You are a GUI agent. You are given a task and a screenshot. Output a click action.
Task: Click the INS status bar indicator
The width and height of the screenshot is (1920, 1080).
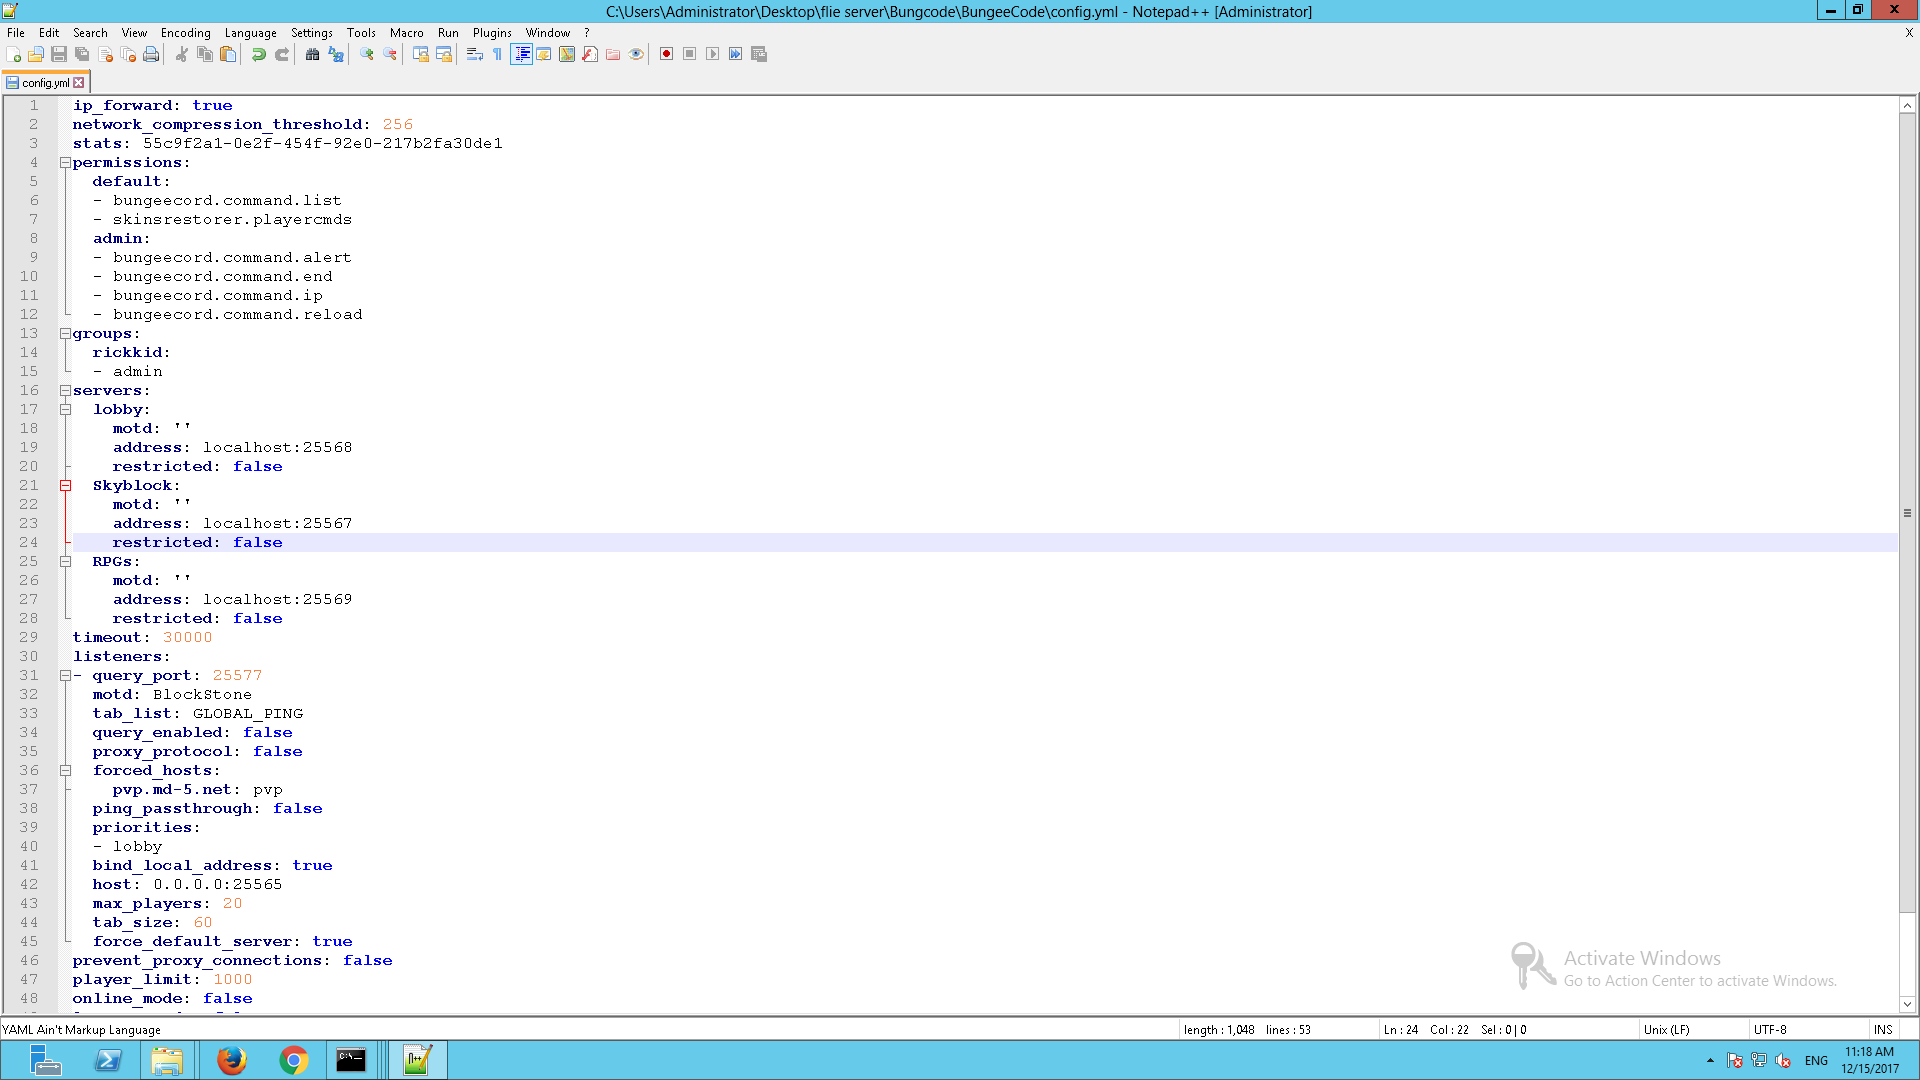pyautogui.click(x=1883, y=1030)
